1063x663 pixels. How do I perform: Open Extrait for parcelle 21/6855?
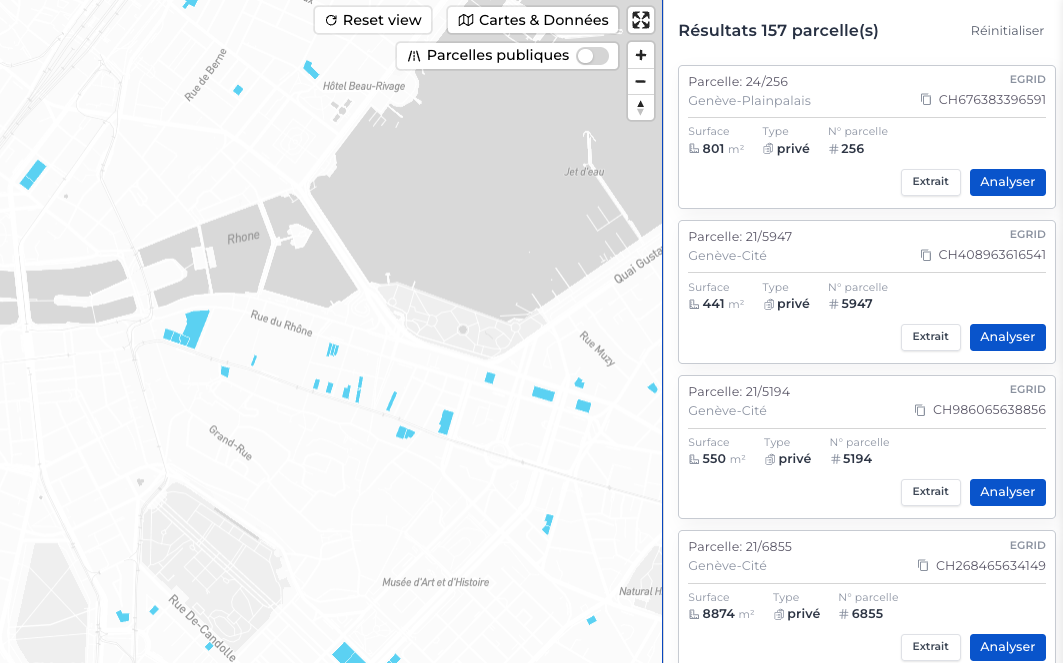coord(930,647)
